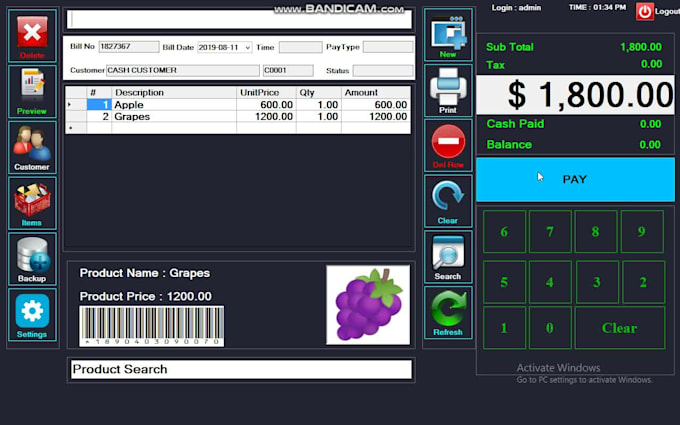The width and height of the screenshot is (680, 425).
Task: Tap keypad number 8
Action: click(596, 232)
